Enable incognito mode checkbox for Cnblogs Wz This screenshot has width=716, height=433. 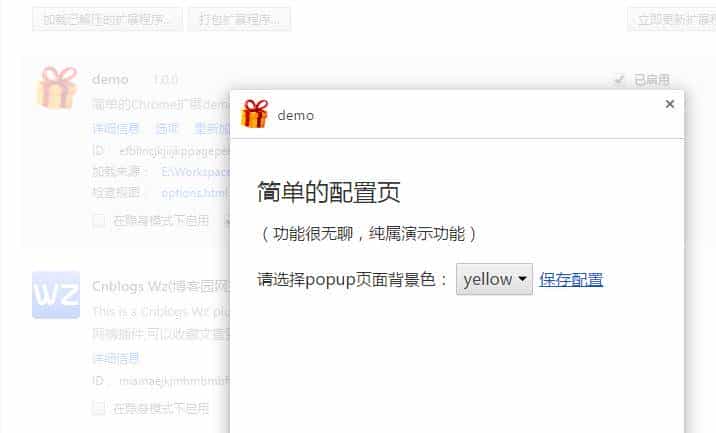pos(99,408)
